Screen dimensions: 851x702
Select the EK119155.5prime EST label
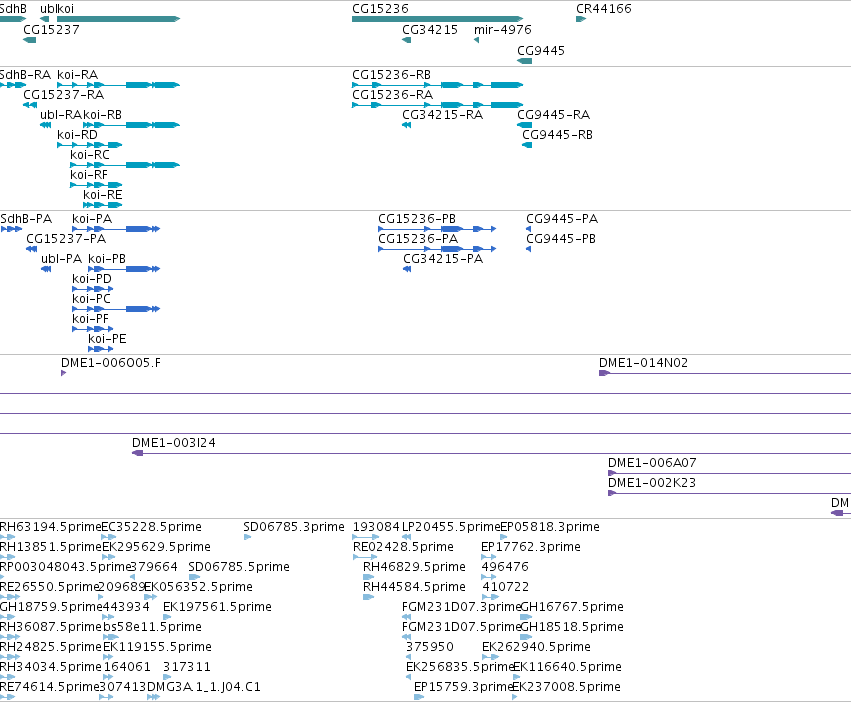coord(157,648)
